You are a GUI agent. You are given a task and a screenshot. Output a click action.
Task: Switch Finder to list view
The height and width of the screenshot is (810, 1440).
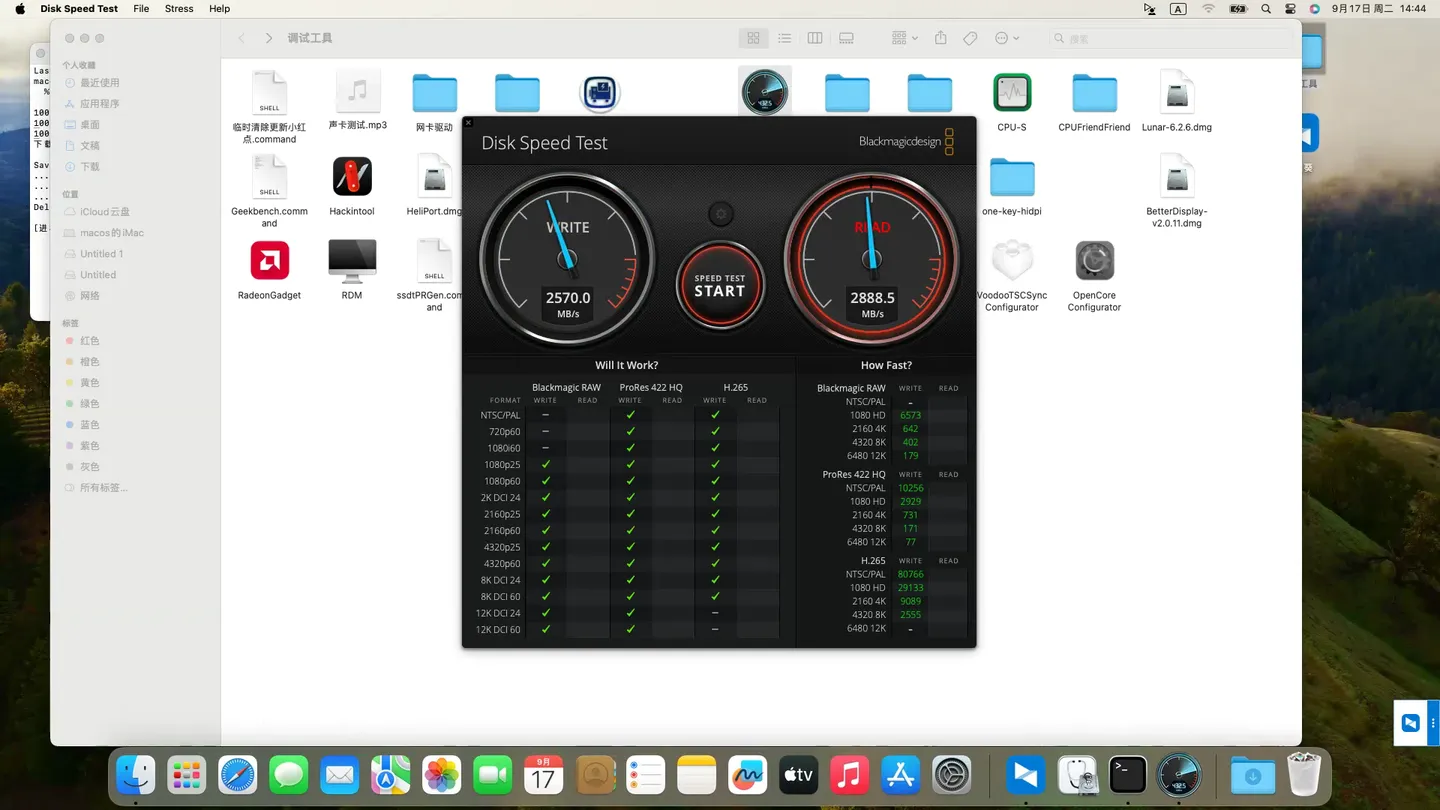point(785,37)
